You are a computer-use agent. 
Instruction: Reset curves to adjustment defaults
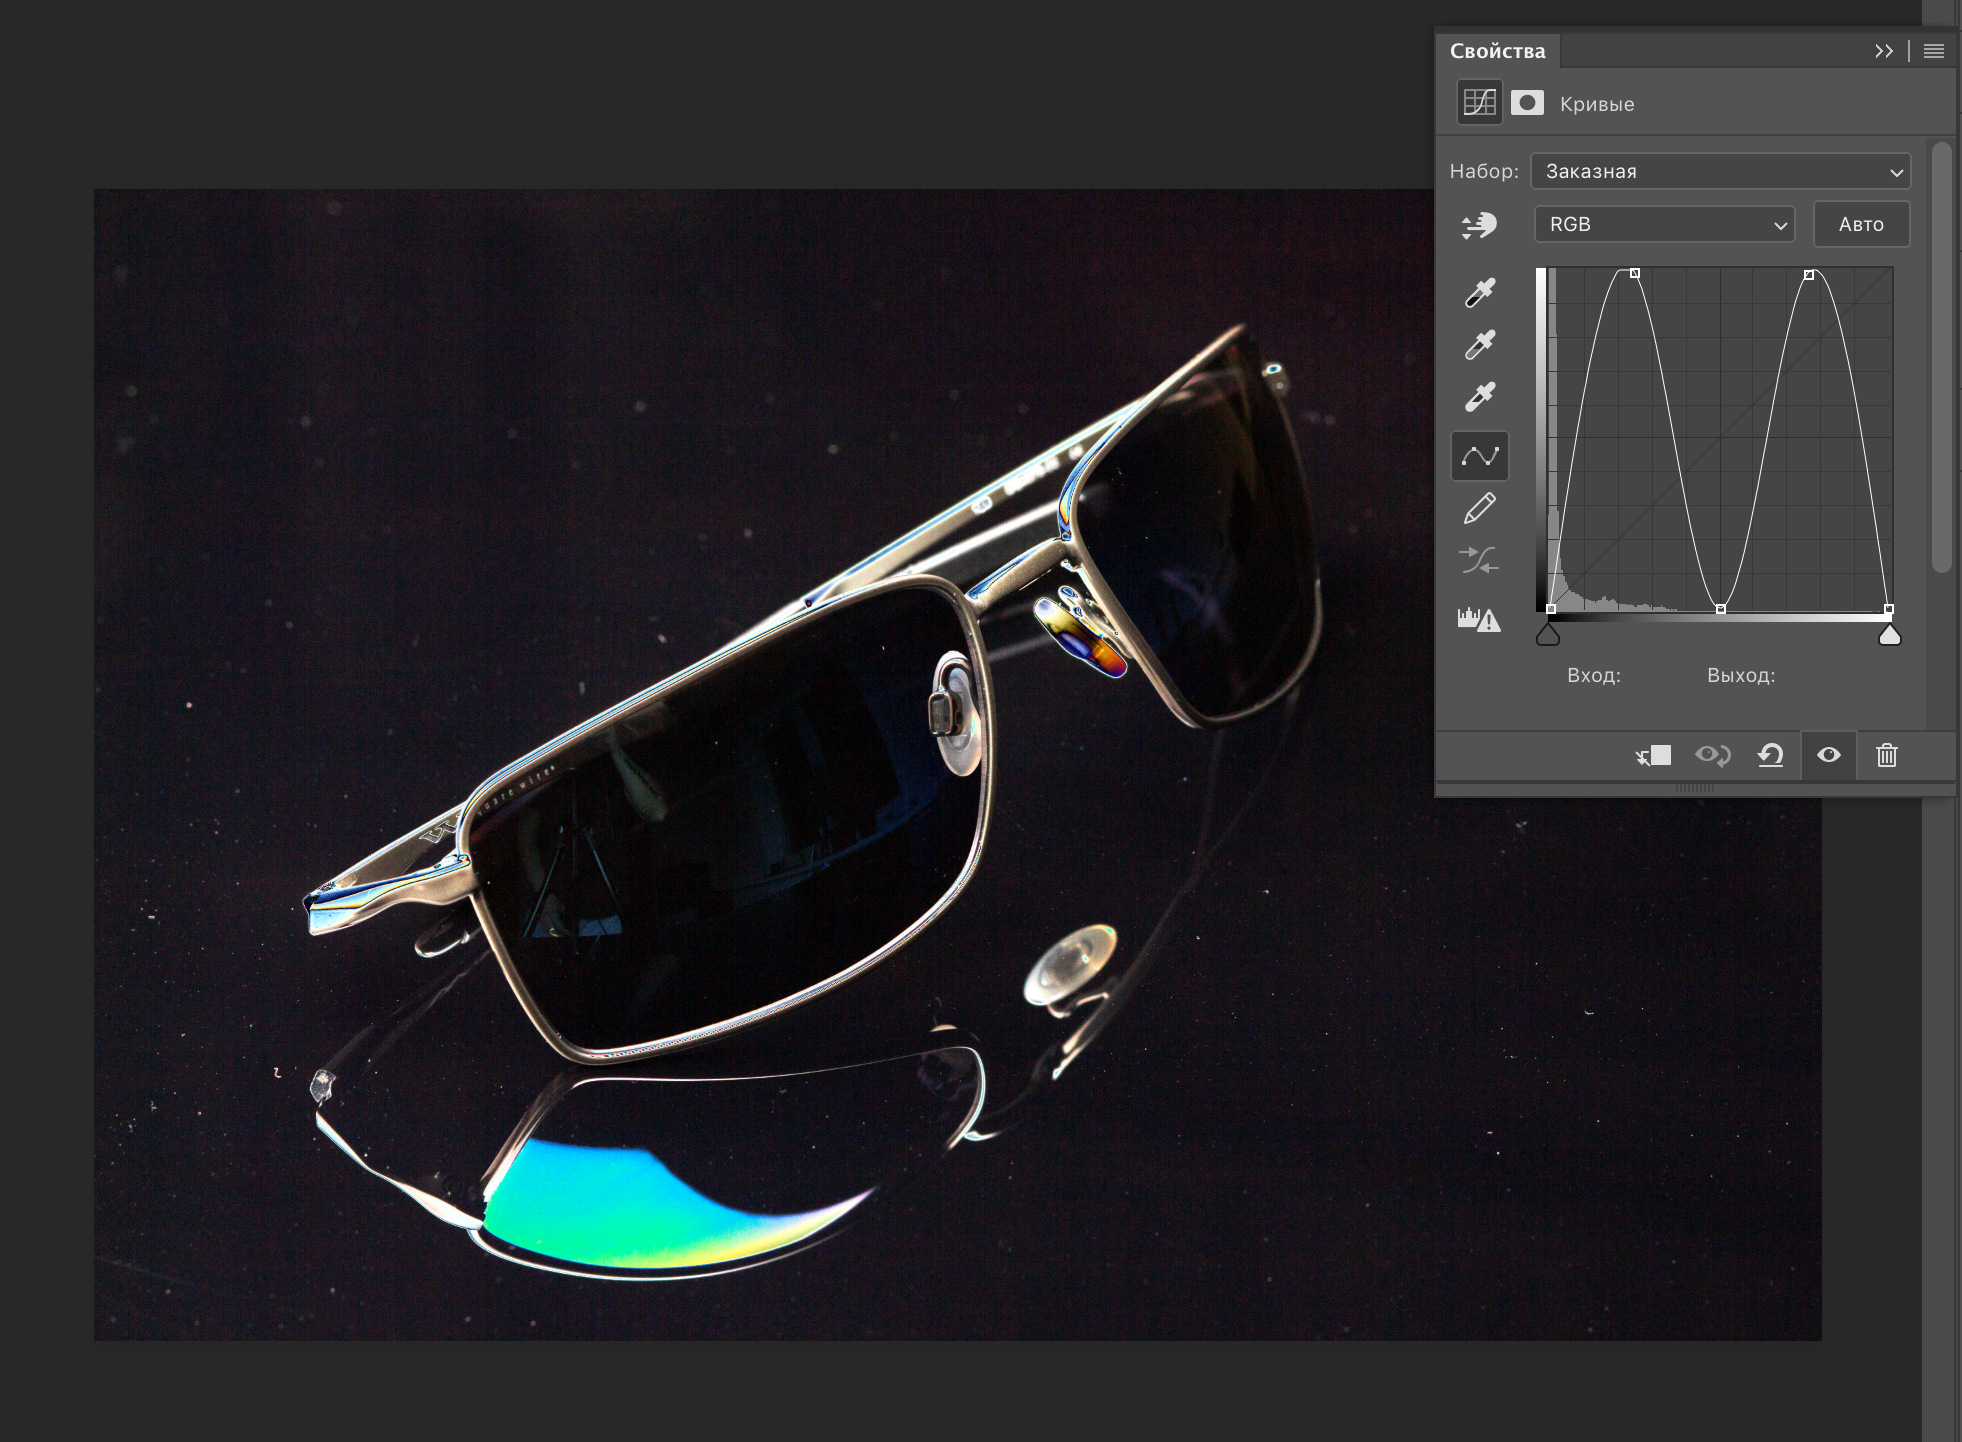pos(1771,755)
